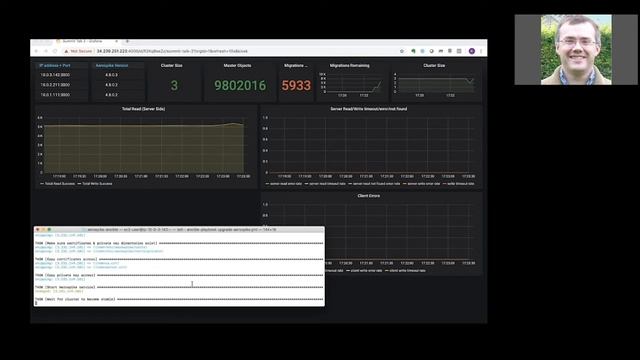Select table cell 10.0.2.211:3000

[x=55, y=85]
